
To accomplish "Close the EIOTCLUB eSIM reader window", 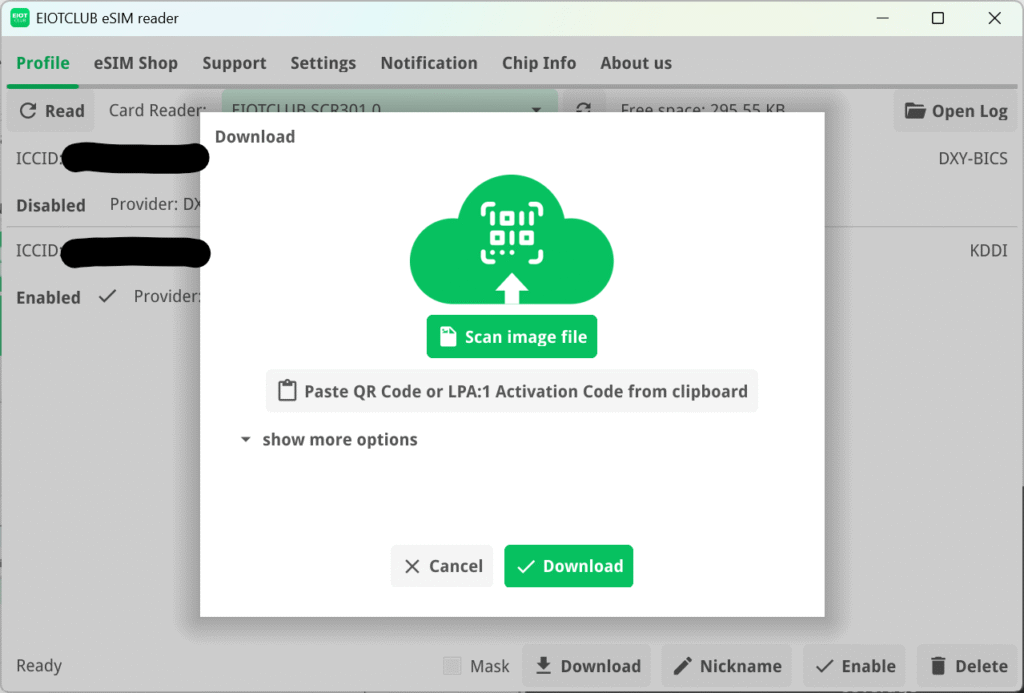I will coord(994,18).
